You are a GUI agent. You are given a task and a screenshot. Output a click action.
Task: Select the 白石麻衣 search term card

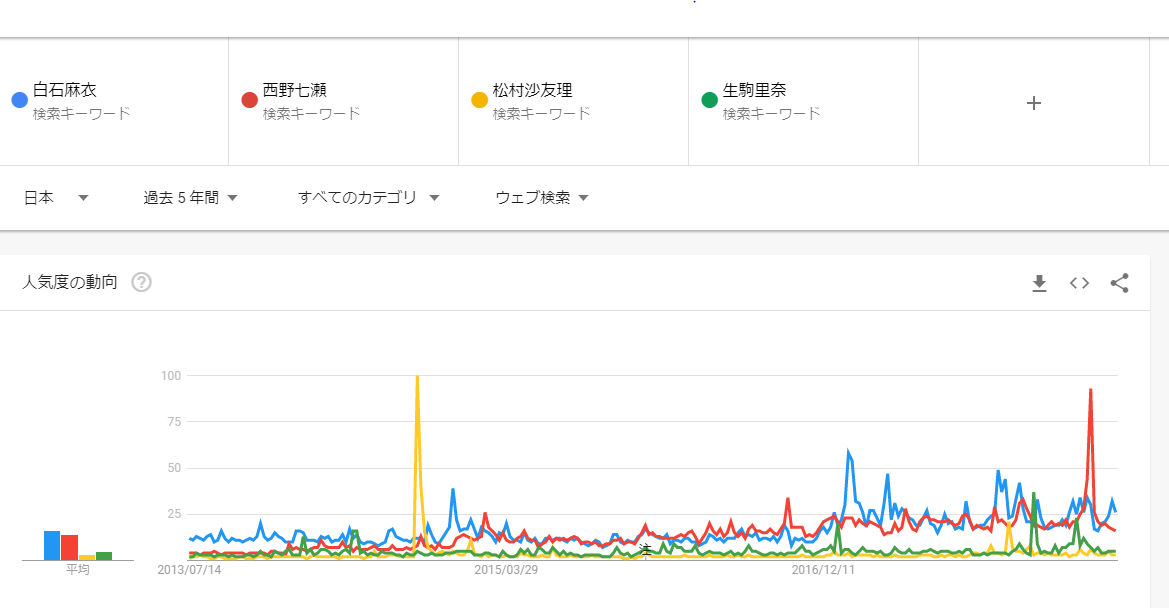coord(114,101)
